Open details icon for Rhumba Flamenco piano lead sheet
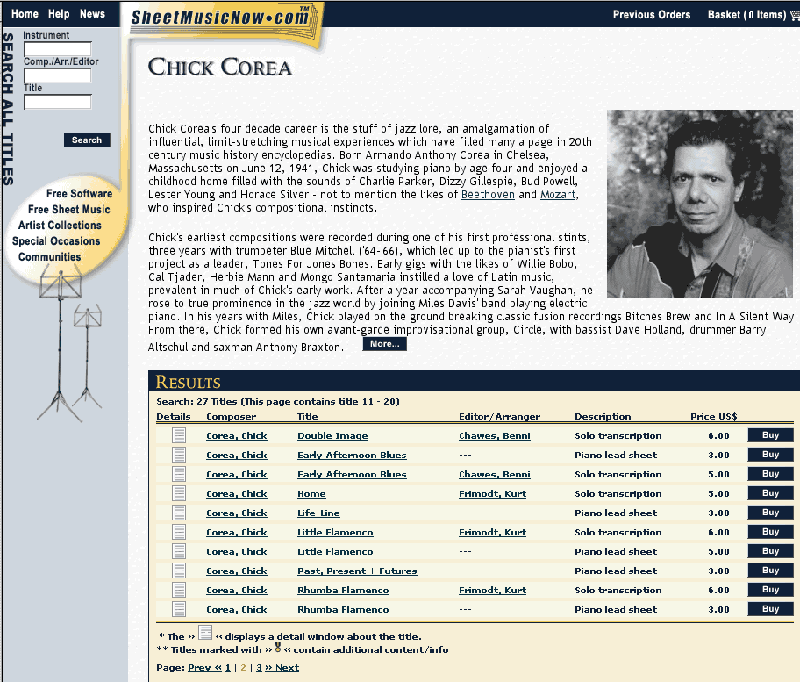Viewport: 800px width, 682px height. tap(179, 609)
